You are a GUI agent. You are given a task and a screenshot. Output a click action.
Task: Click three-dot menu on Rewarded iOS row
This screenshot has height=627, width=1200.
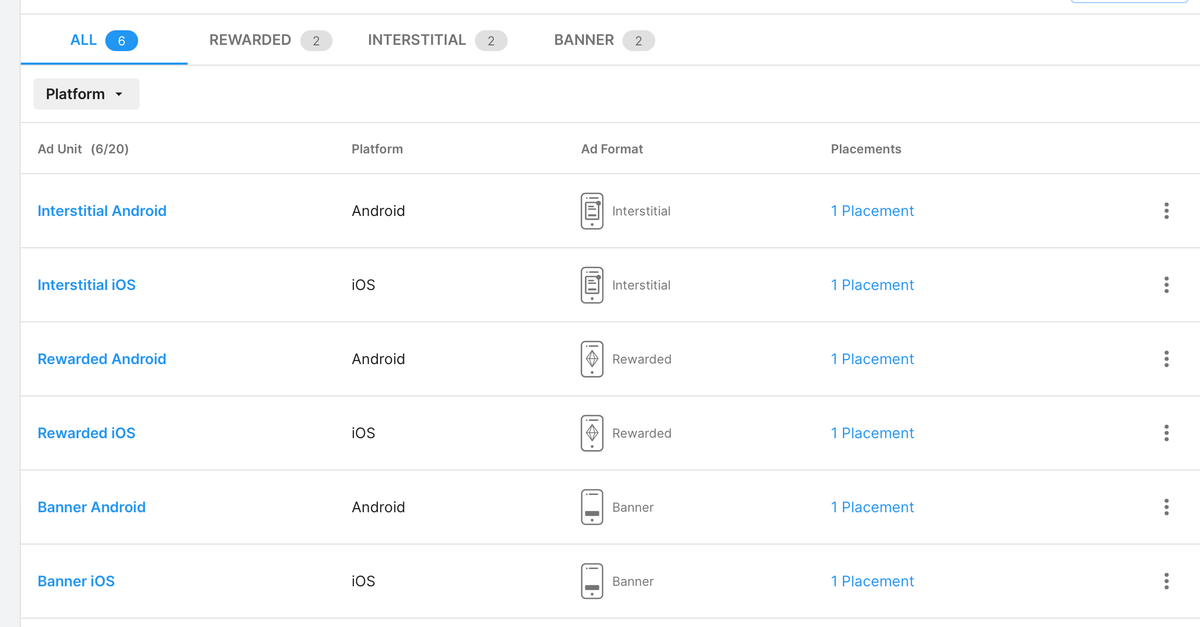pyautogui.click(x=1166, y=433)
